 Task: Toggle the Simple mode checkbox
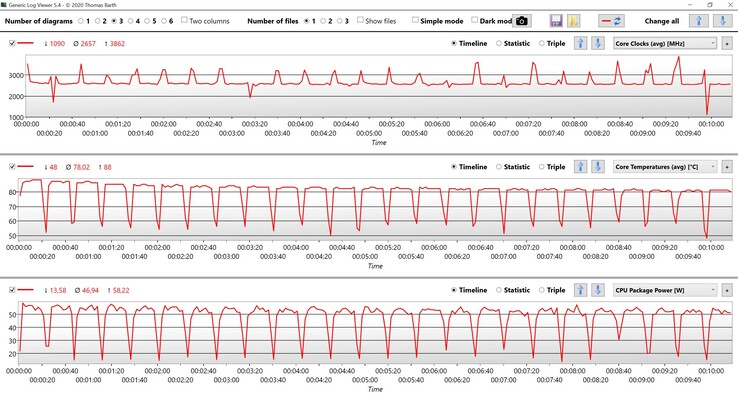click(x=416, y=20)
